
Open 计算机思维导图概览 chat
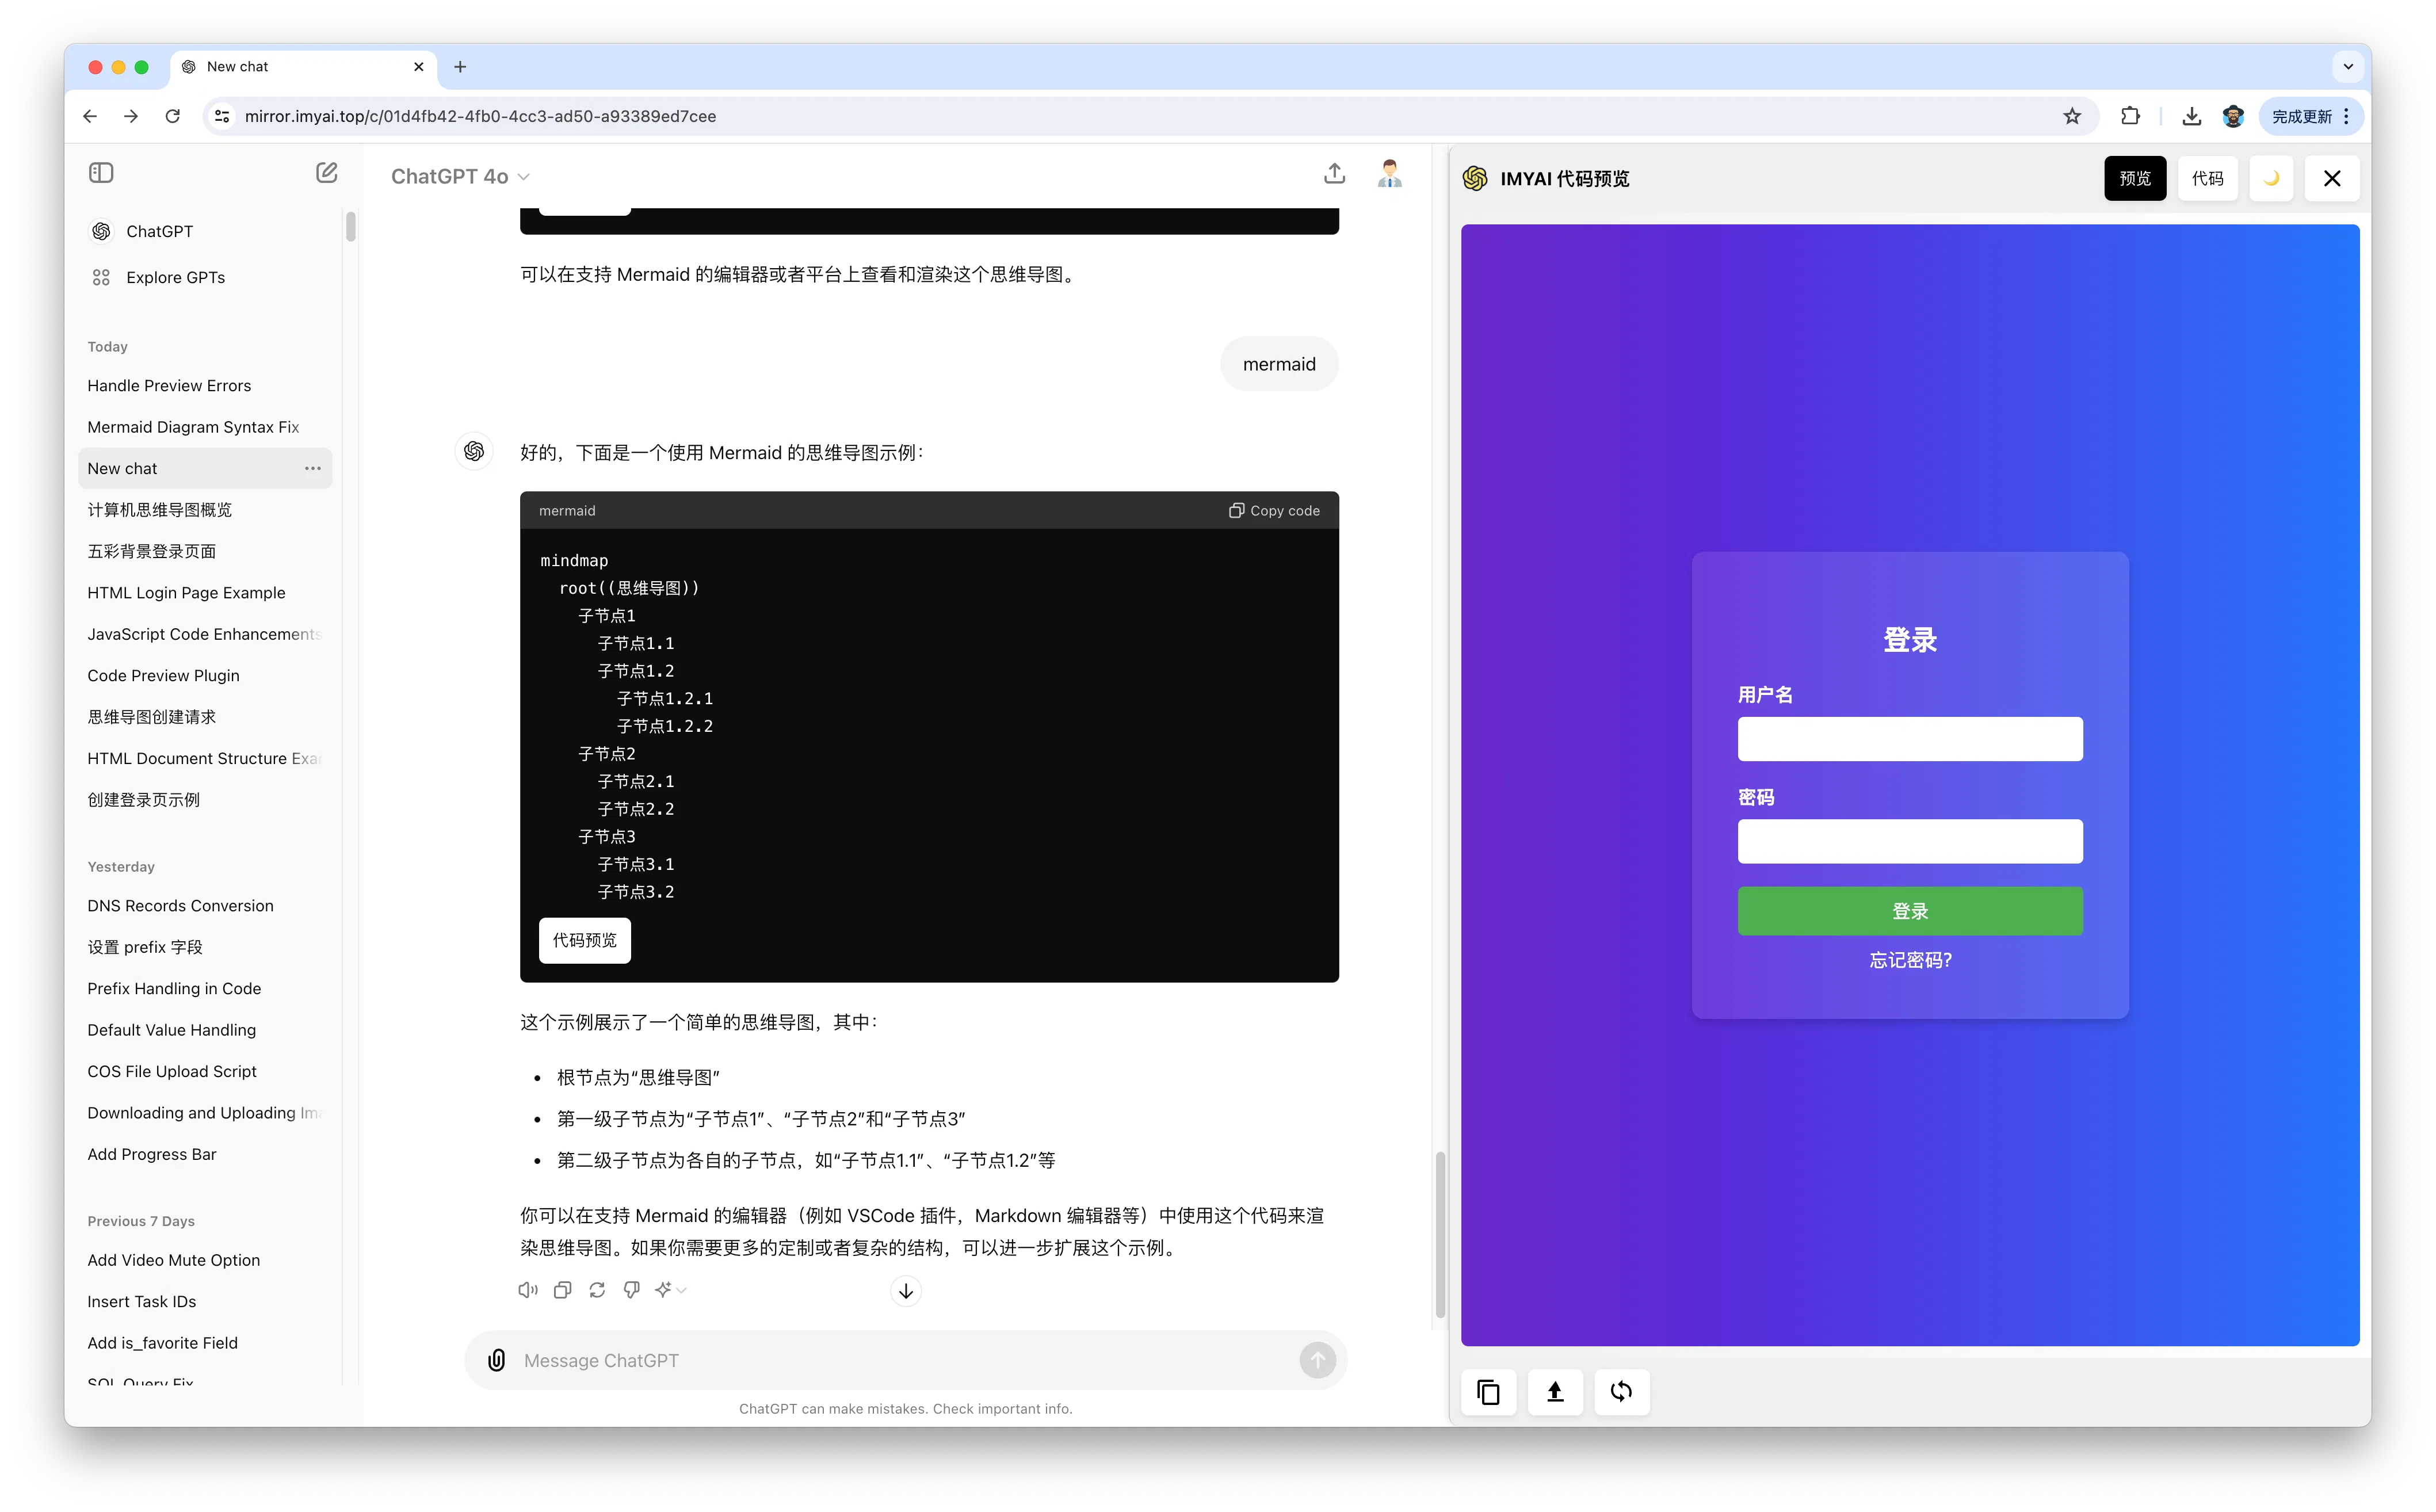coord(205,510)
